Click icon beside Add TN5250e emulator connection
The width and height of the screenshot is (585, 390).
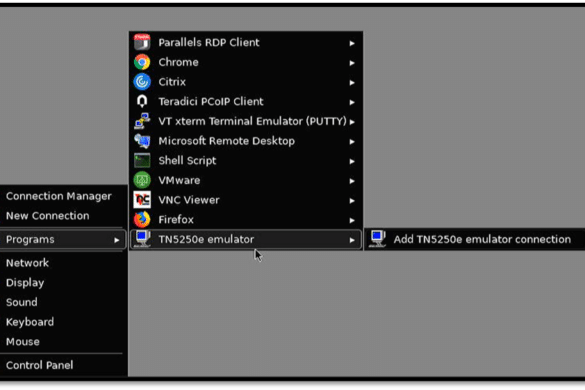tap(377, 239)
